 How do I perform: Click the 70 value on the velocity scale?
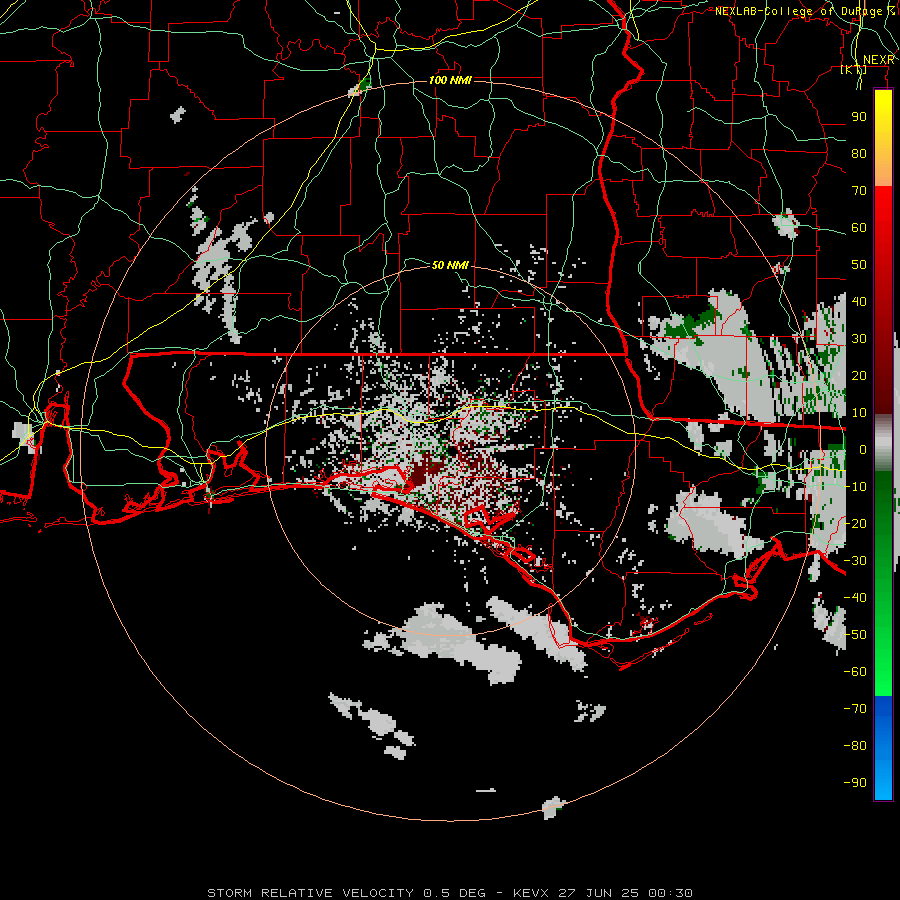(x=859, y=191)
